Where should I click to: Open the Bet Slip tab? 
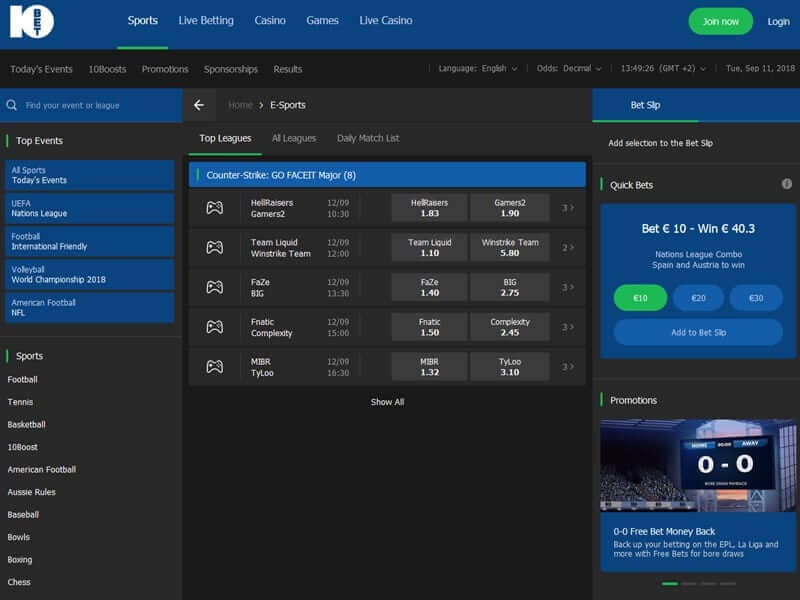pos(645,105)
